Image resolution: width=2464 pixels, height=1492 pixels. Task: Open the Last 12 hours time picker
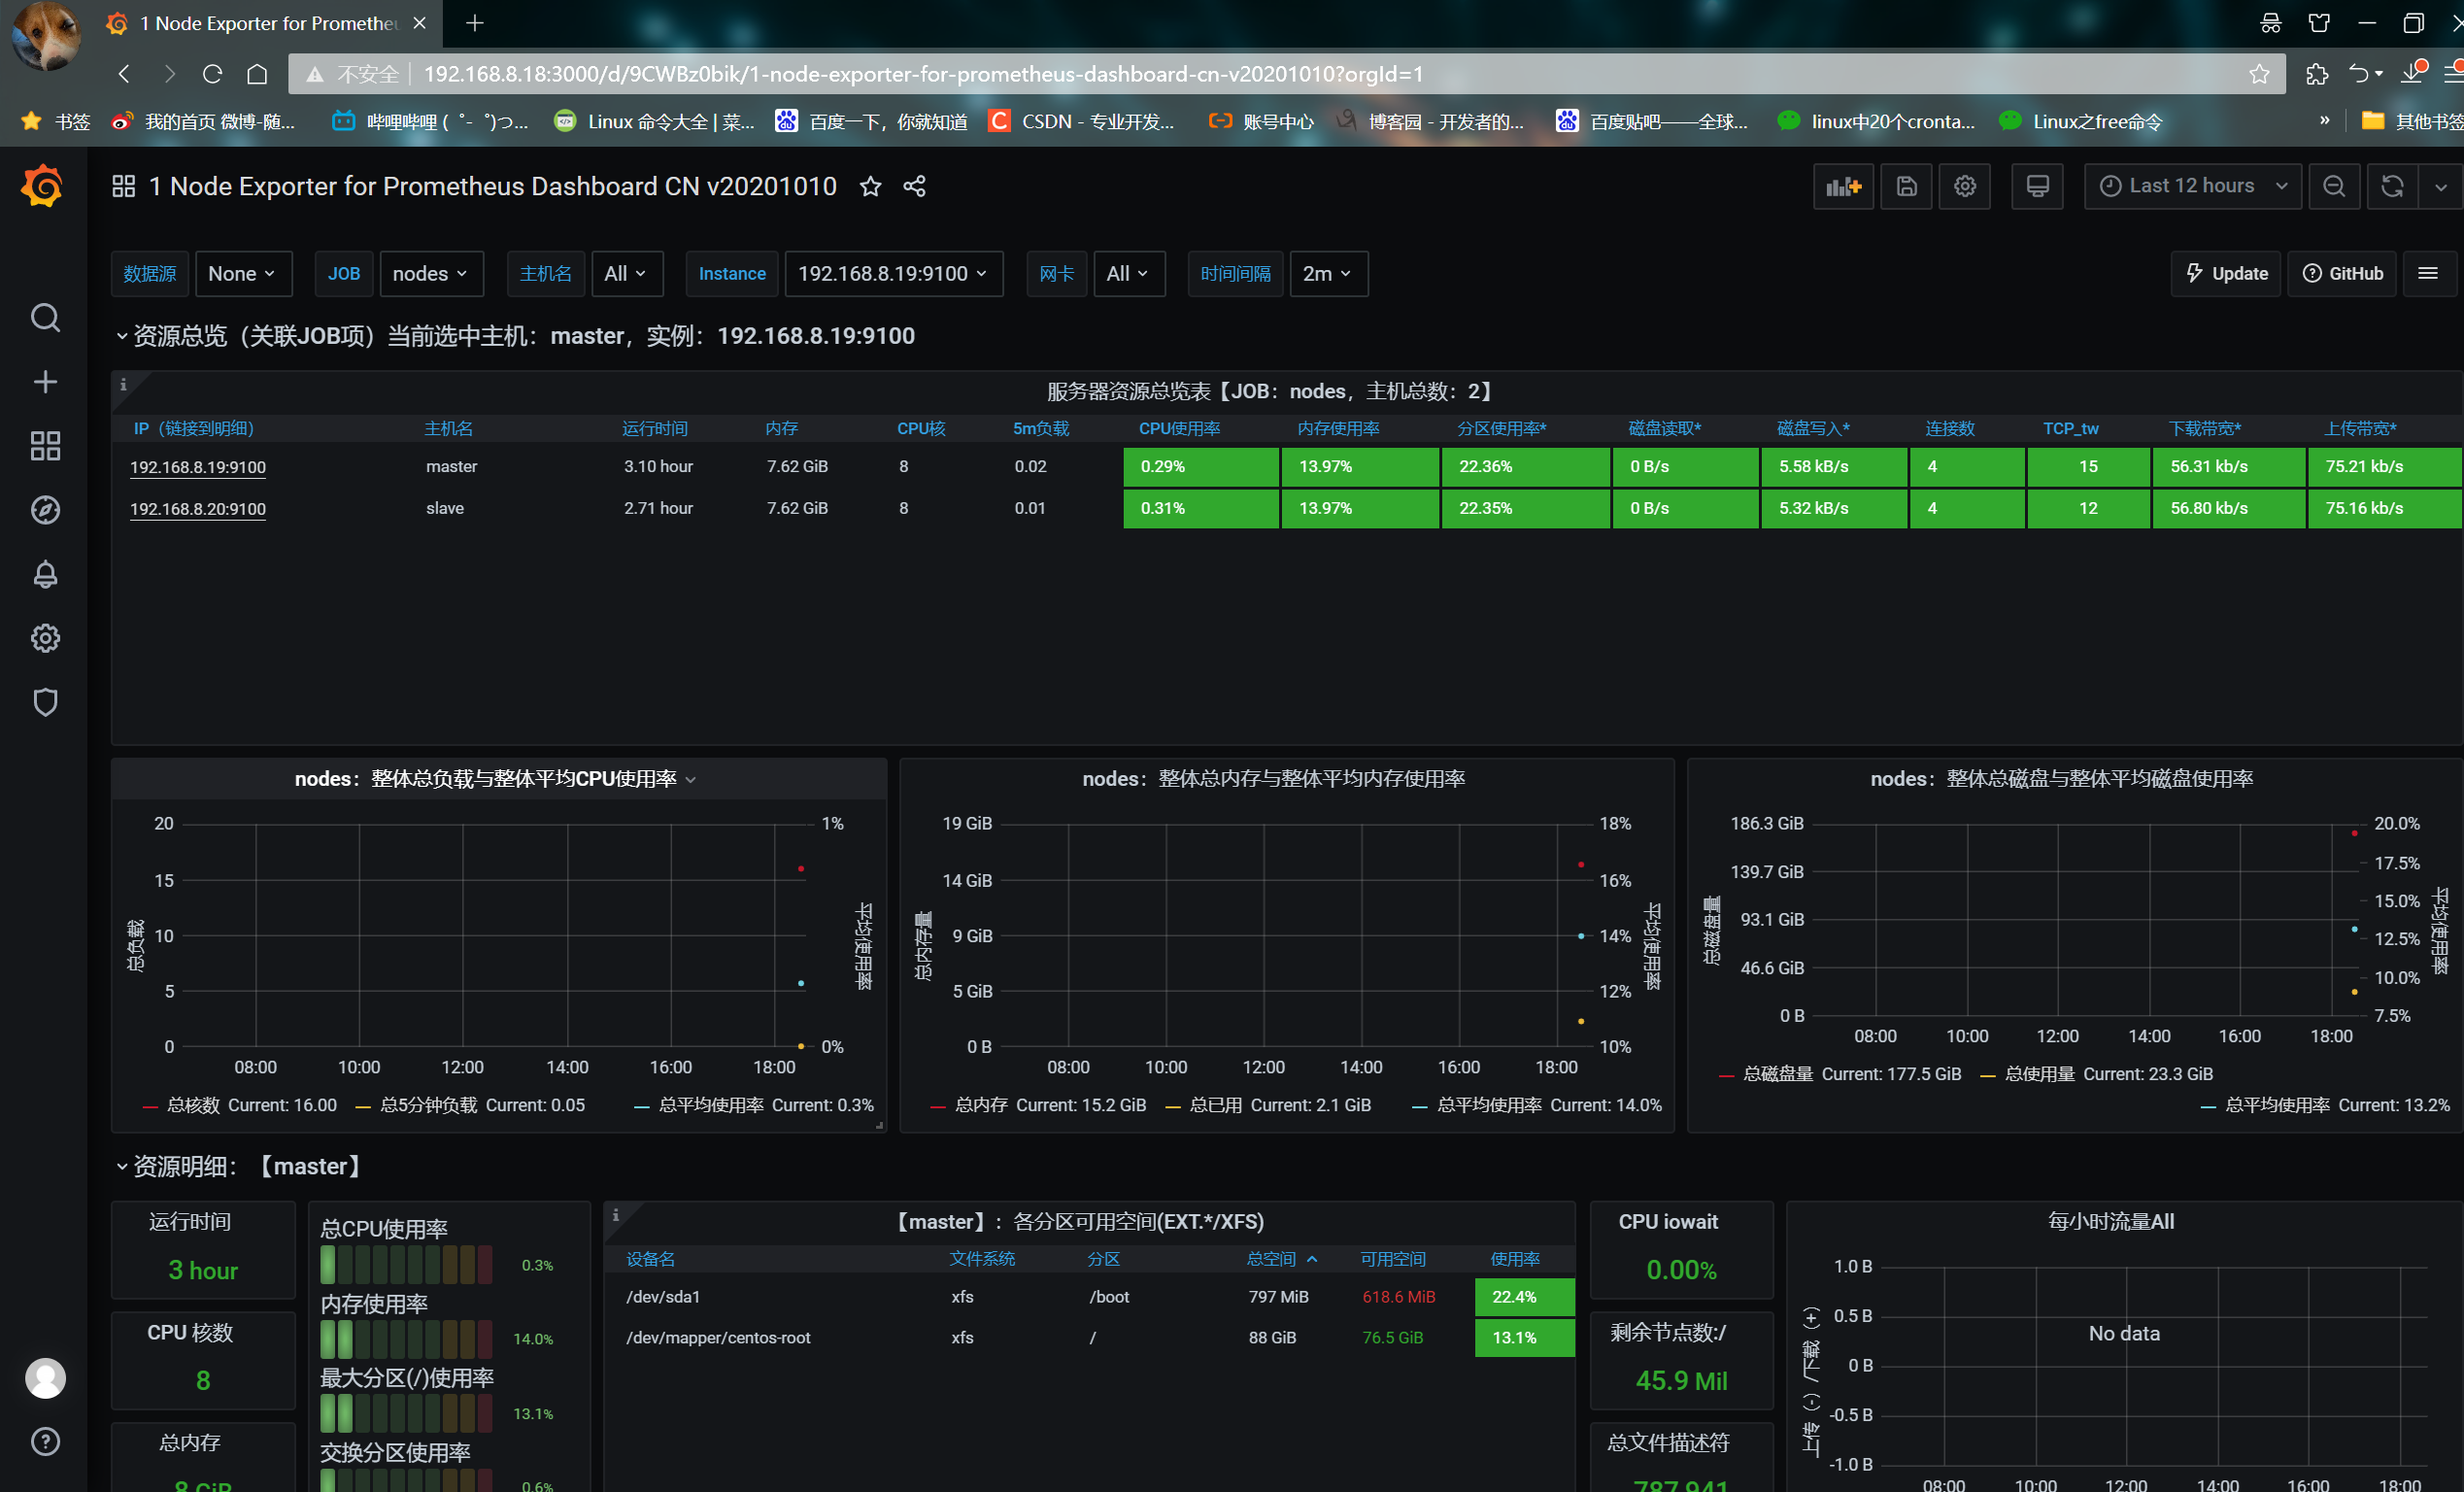click(x=2192, y=187)
